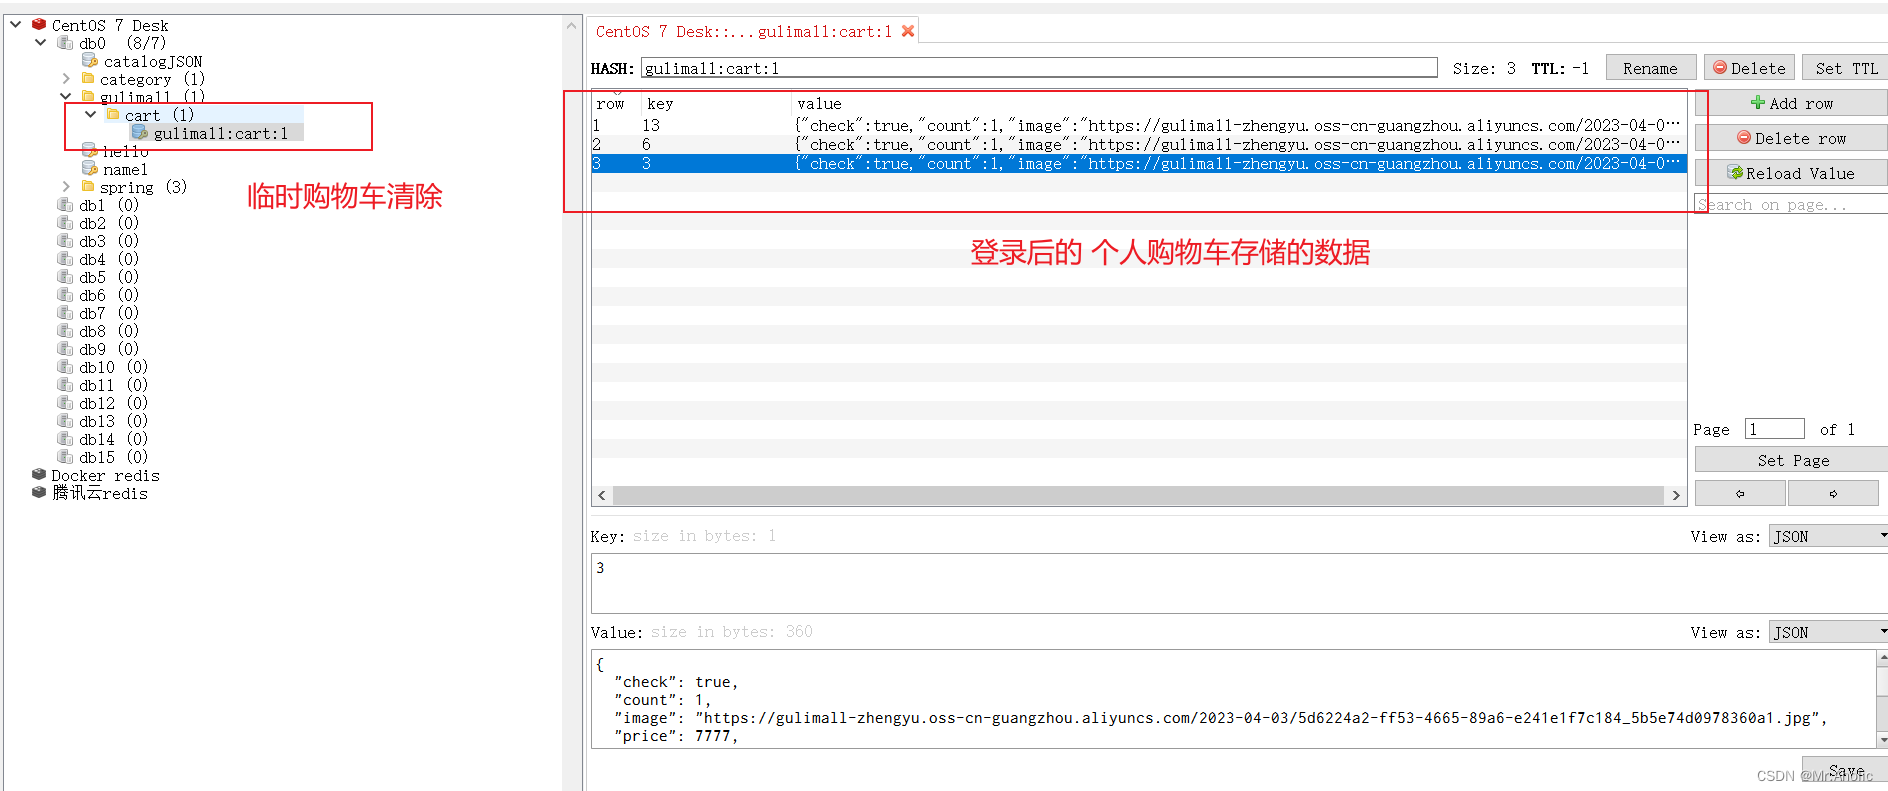The image size is (1888, 791).
Task: Collapse the cart namespace folder
Action: (x=91, y=115)
